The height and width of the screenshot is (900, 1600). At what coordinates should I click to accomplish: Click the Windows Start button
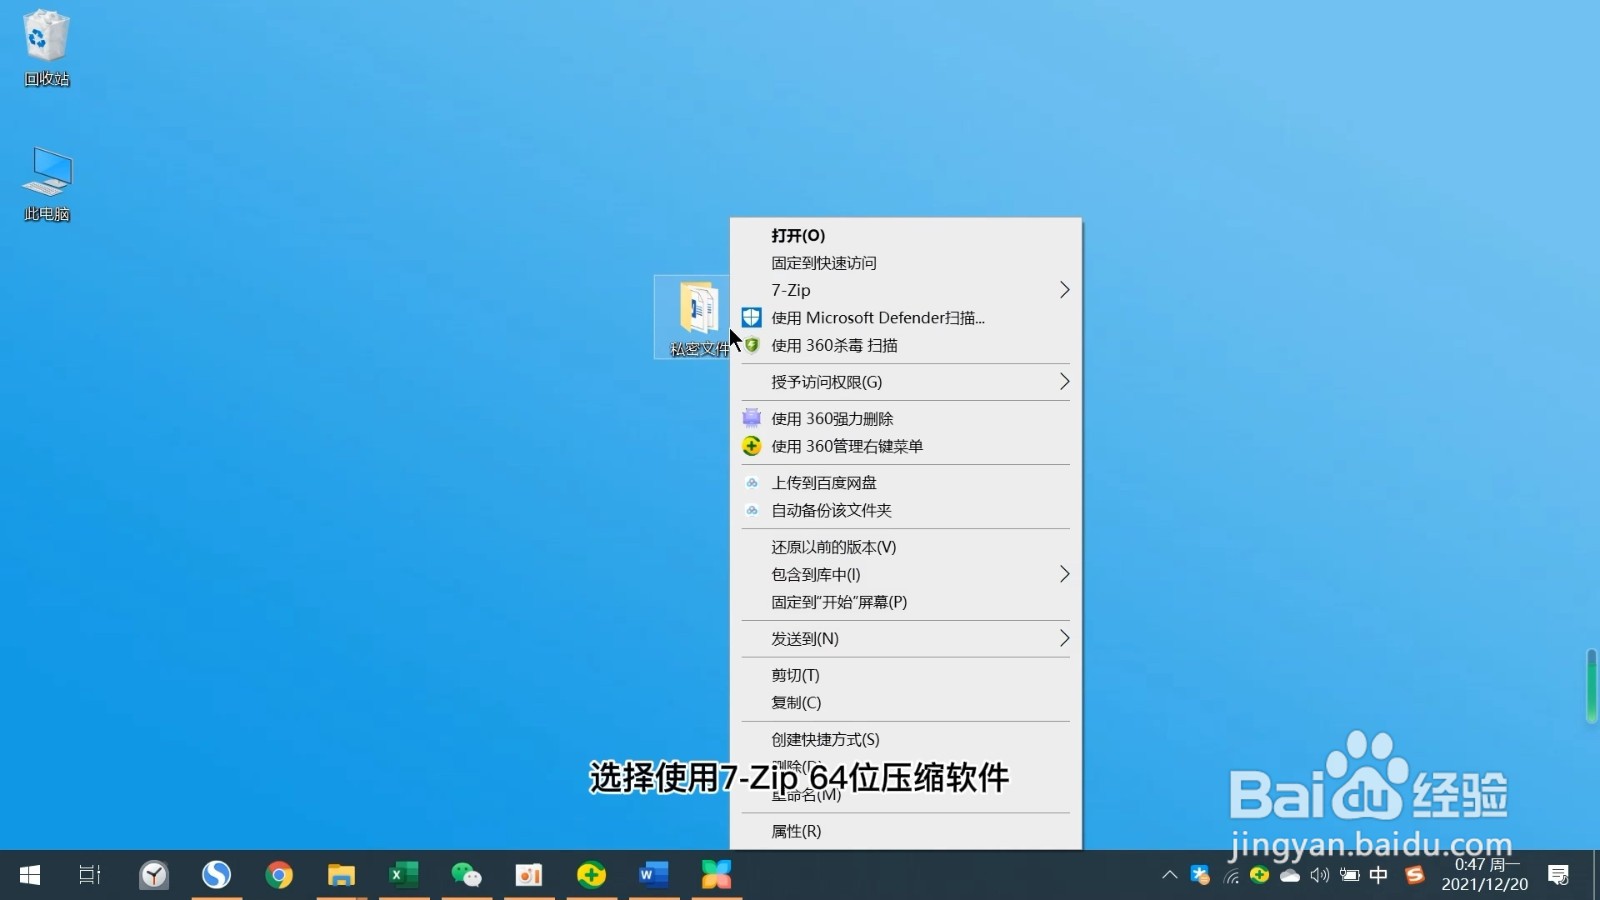tap(27, 875)
